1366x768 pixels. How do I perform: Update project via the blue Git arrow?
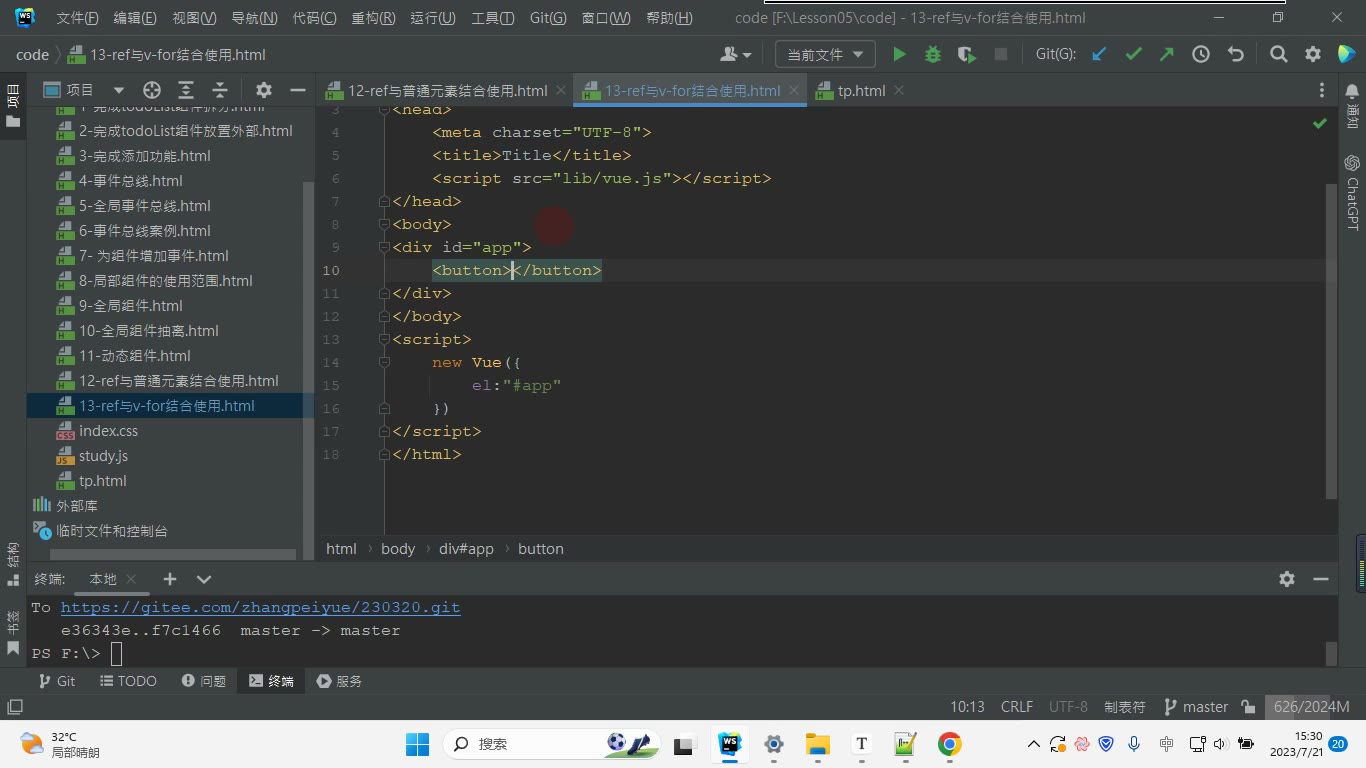click(x=1099, y=55)
